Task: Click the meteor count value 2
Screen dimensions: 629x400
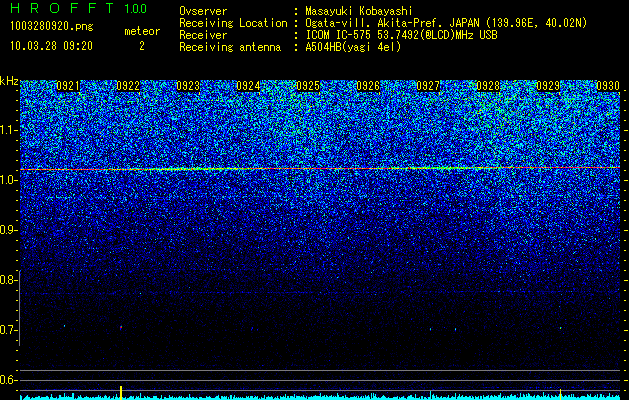Action: tap(142, 46)
